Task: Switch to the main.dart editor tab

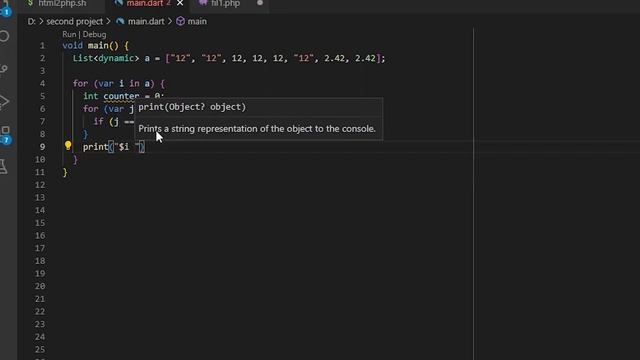Action: point(144,4)
